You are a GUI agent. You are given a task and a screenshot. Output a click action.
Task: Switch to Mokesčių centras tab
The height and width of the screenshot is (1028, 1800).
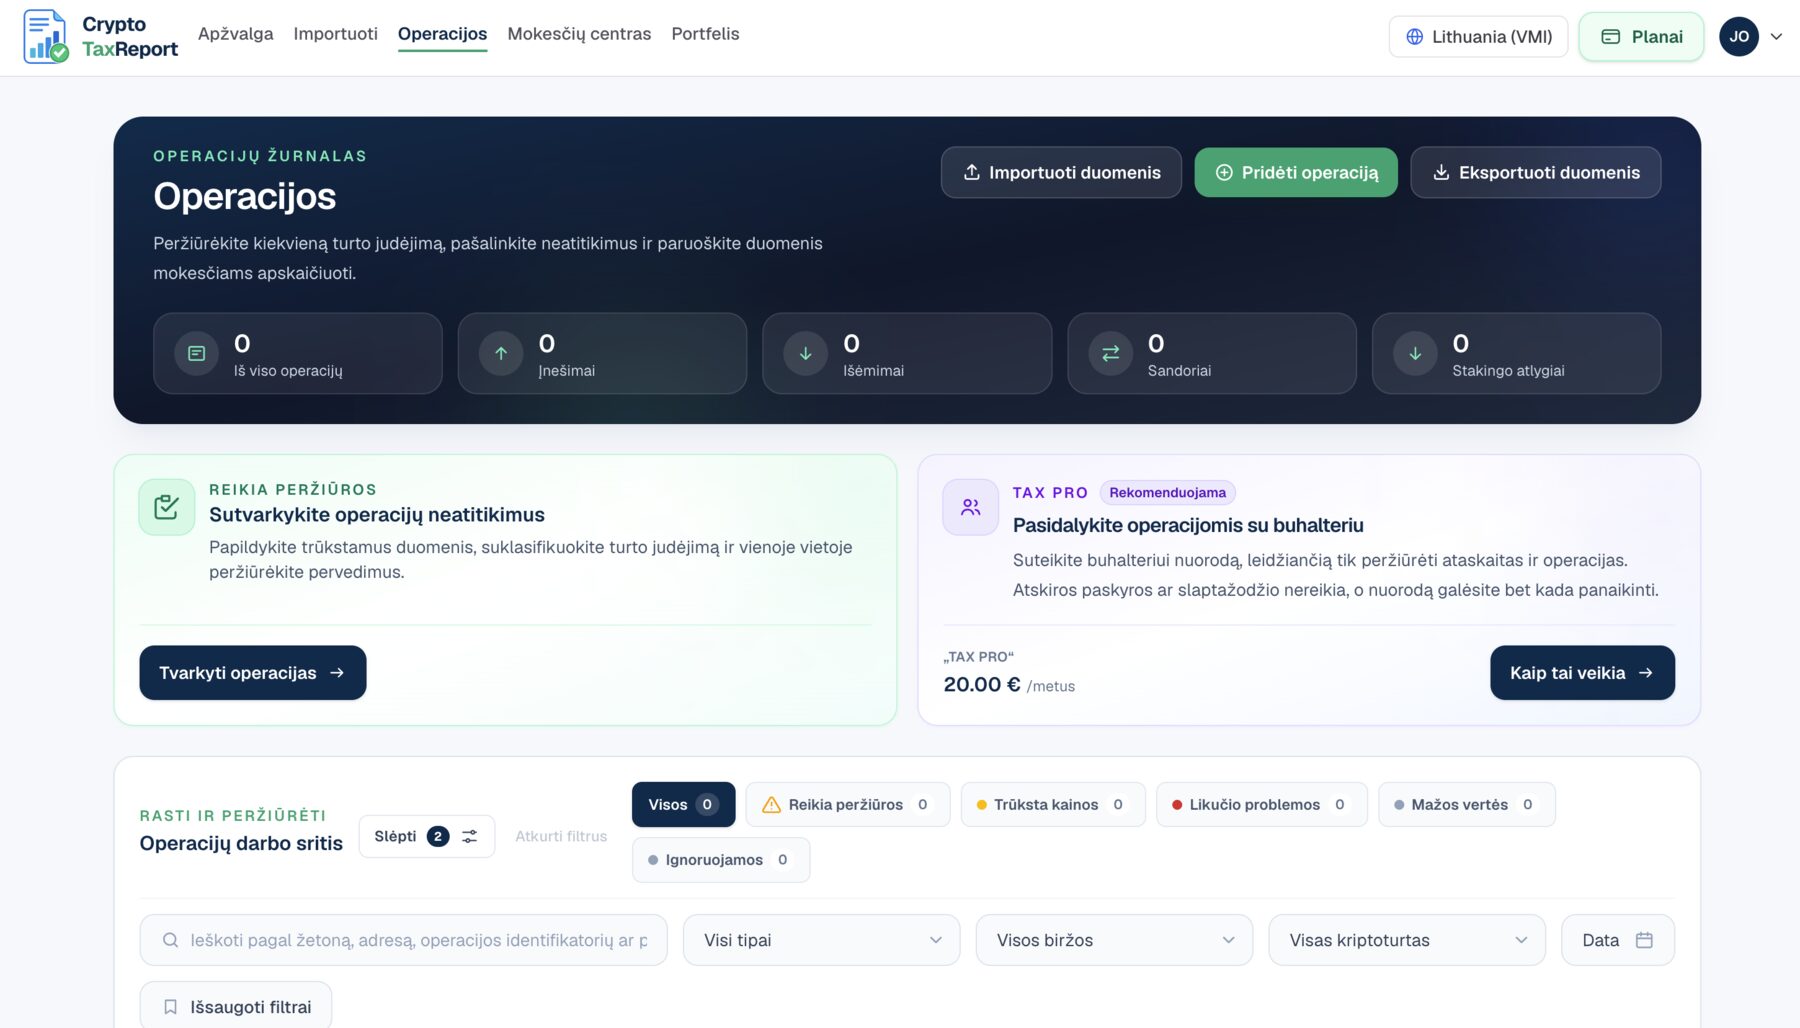579,34
